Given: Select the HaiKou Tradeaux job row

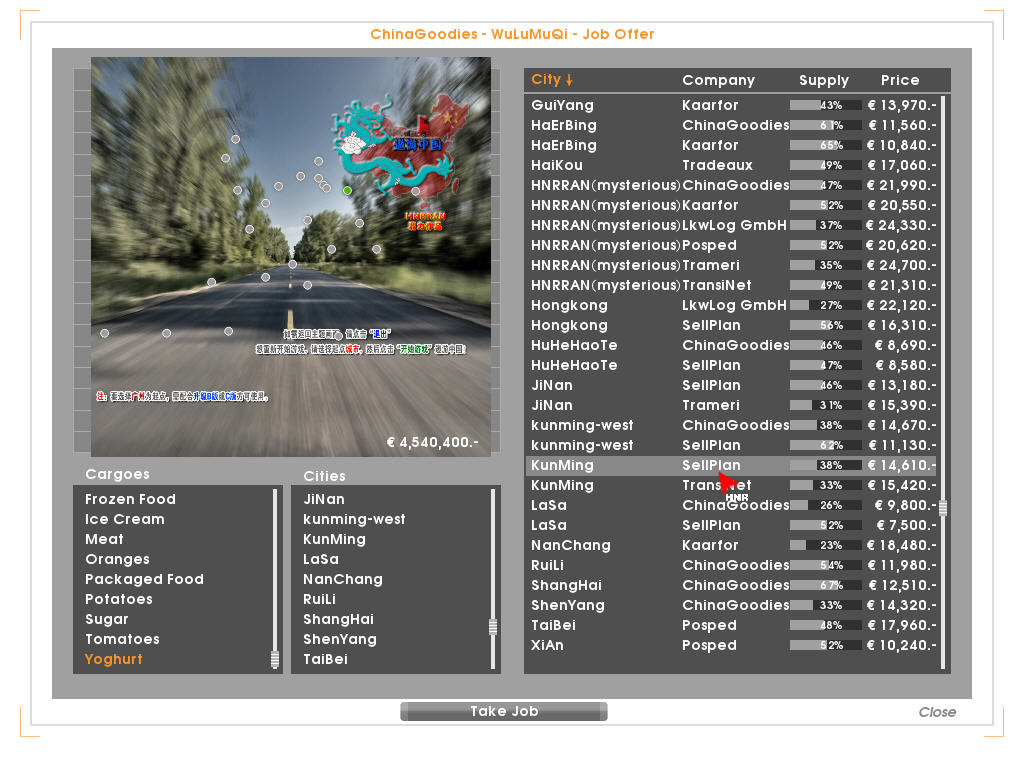Looking at the screenshot, I should [x=731, y=165].
